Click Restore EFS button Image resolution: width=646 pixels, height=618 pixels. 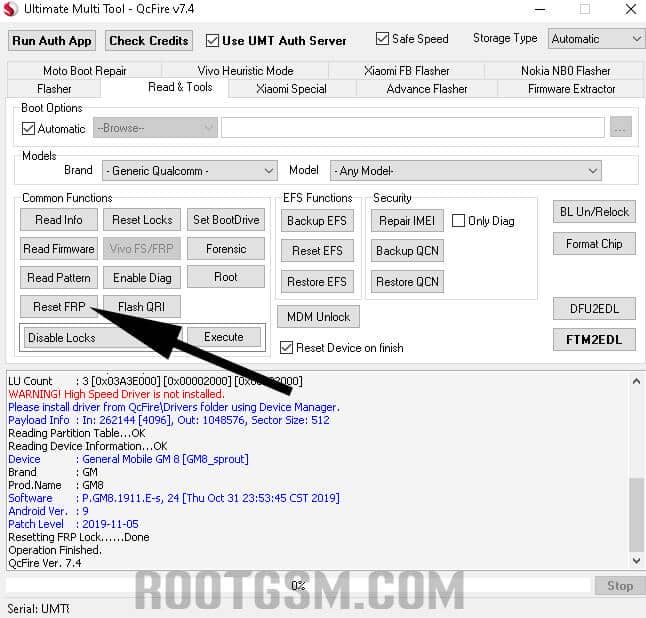(x=317, y=282)
